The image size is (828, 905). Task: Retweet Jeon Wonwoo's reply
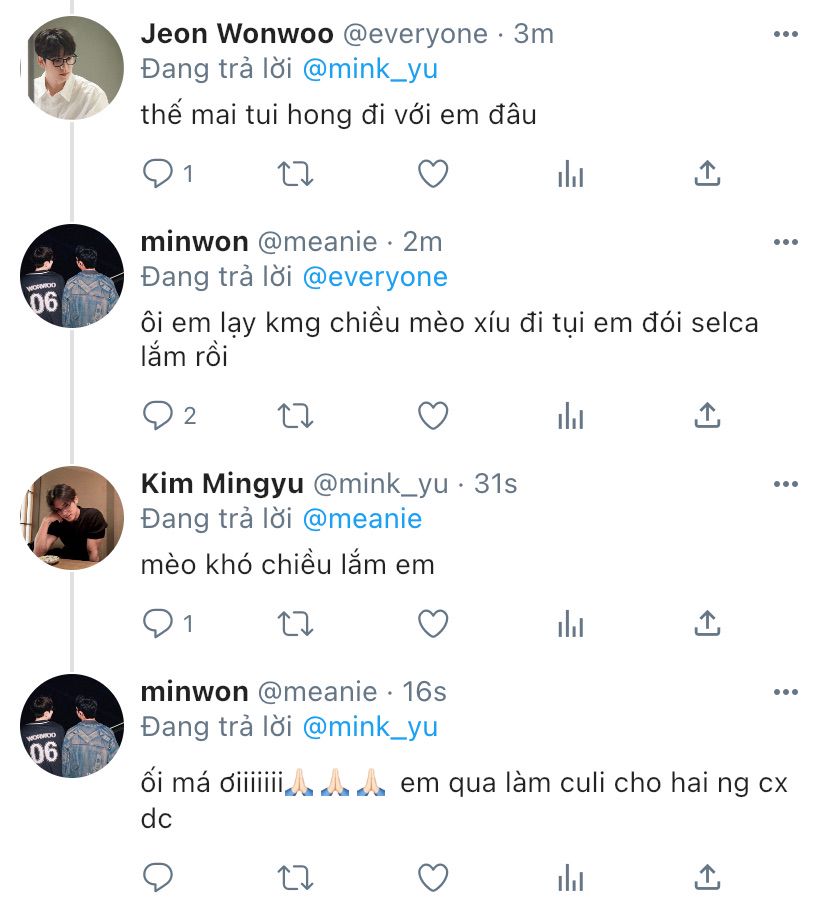(295, 174)
